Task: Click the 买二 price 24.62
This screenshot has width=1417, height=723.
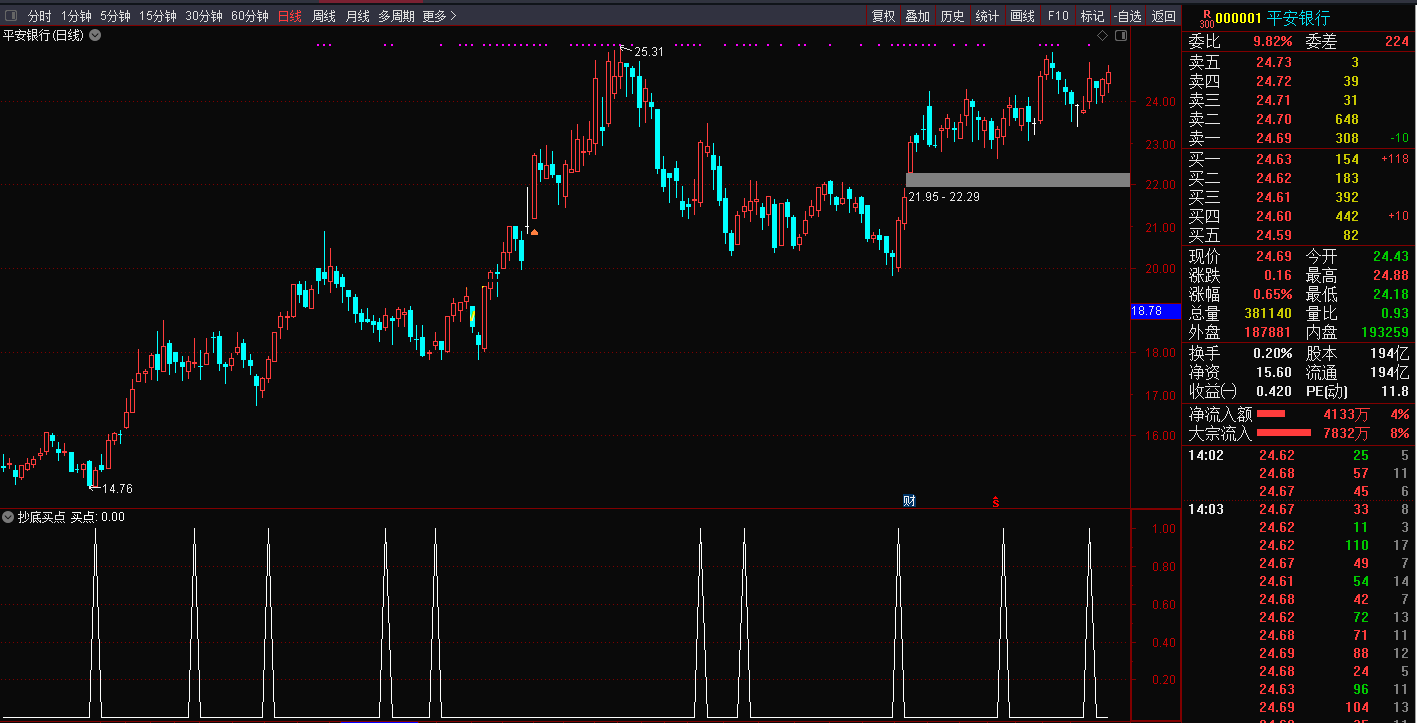Action: pos(1274,178)
